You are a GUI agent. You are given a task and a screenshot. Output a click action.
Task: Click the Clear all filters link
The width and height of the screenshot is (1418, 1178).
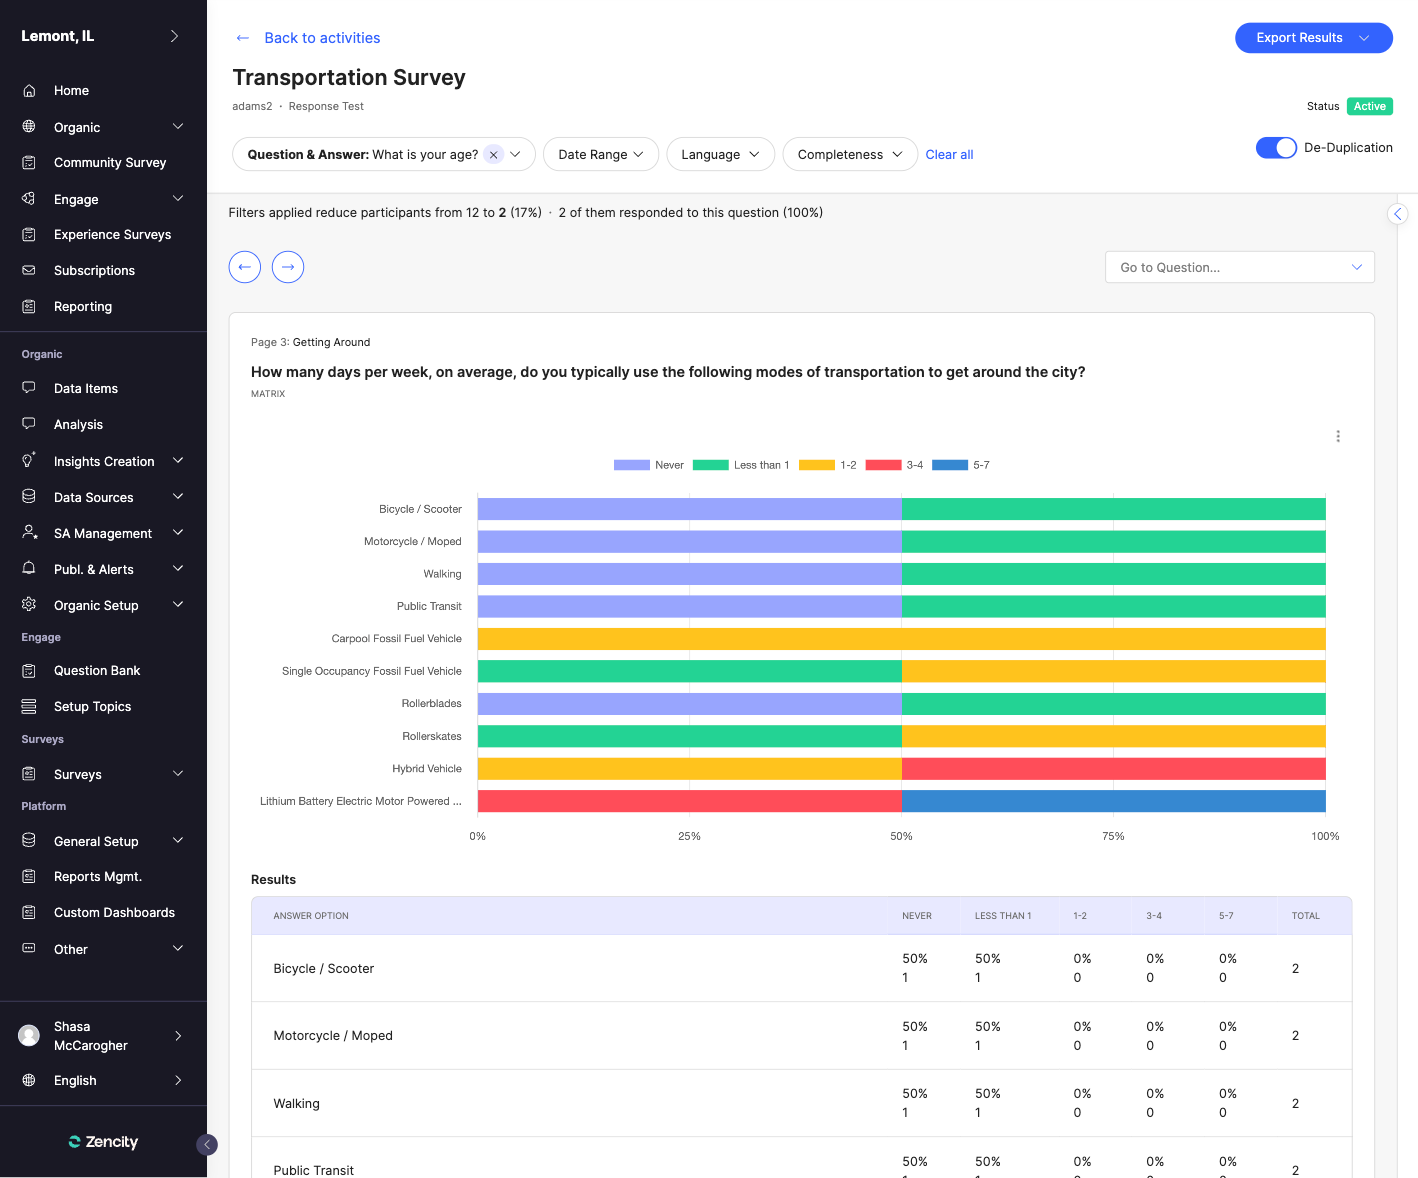pyautogui.click(x=949, y=155)
